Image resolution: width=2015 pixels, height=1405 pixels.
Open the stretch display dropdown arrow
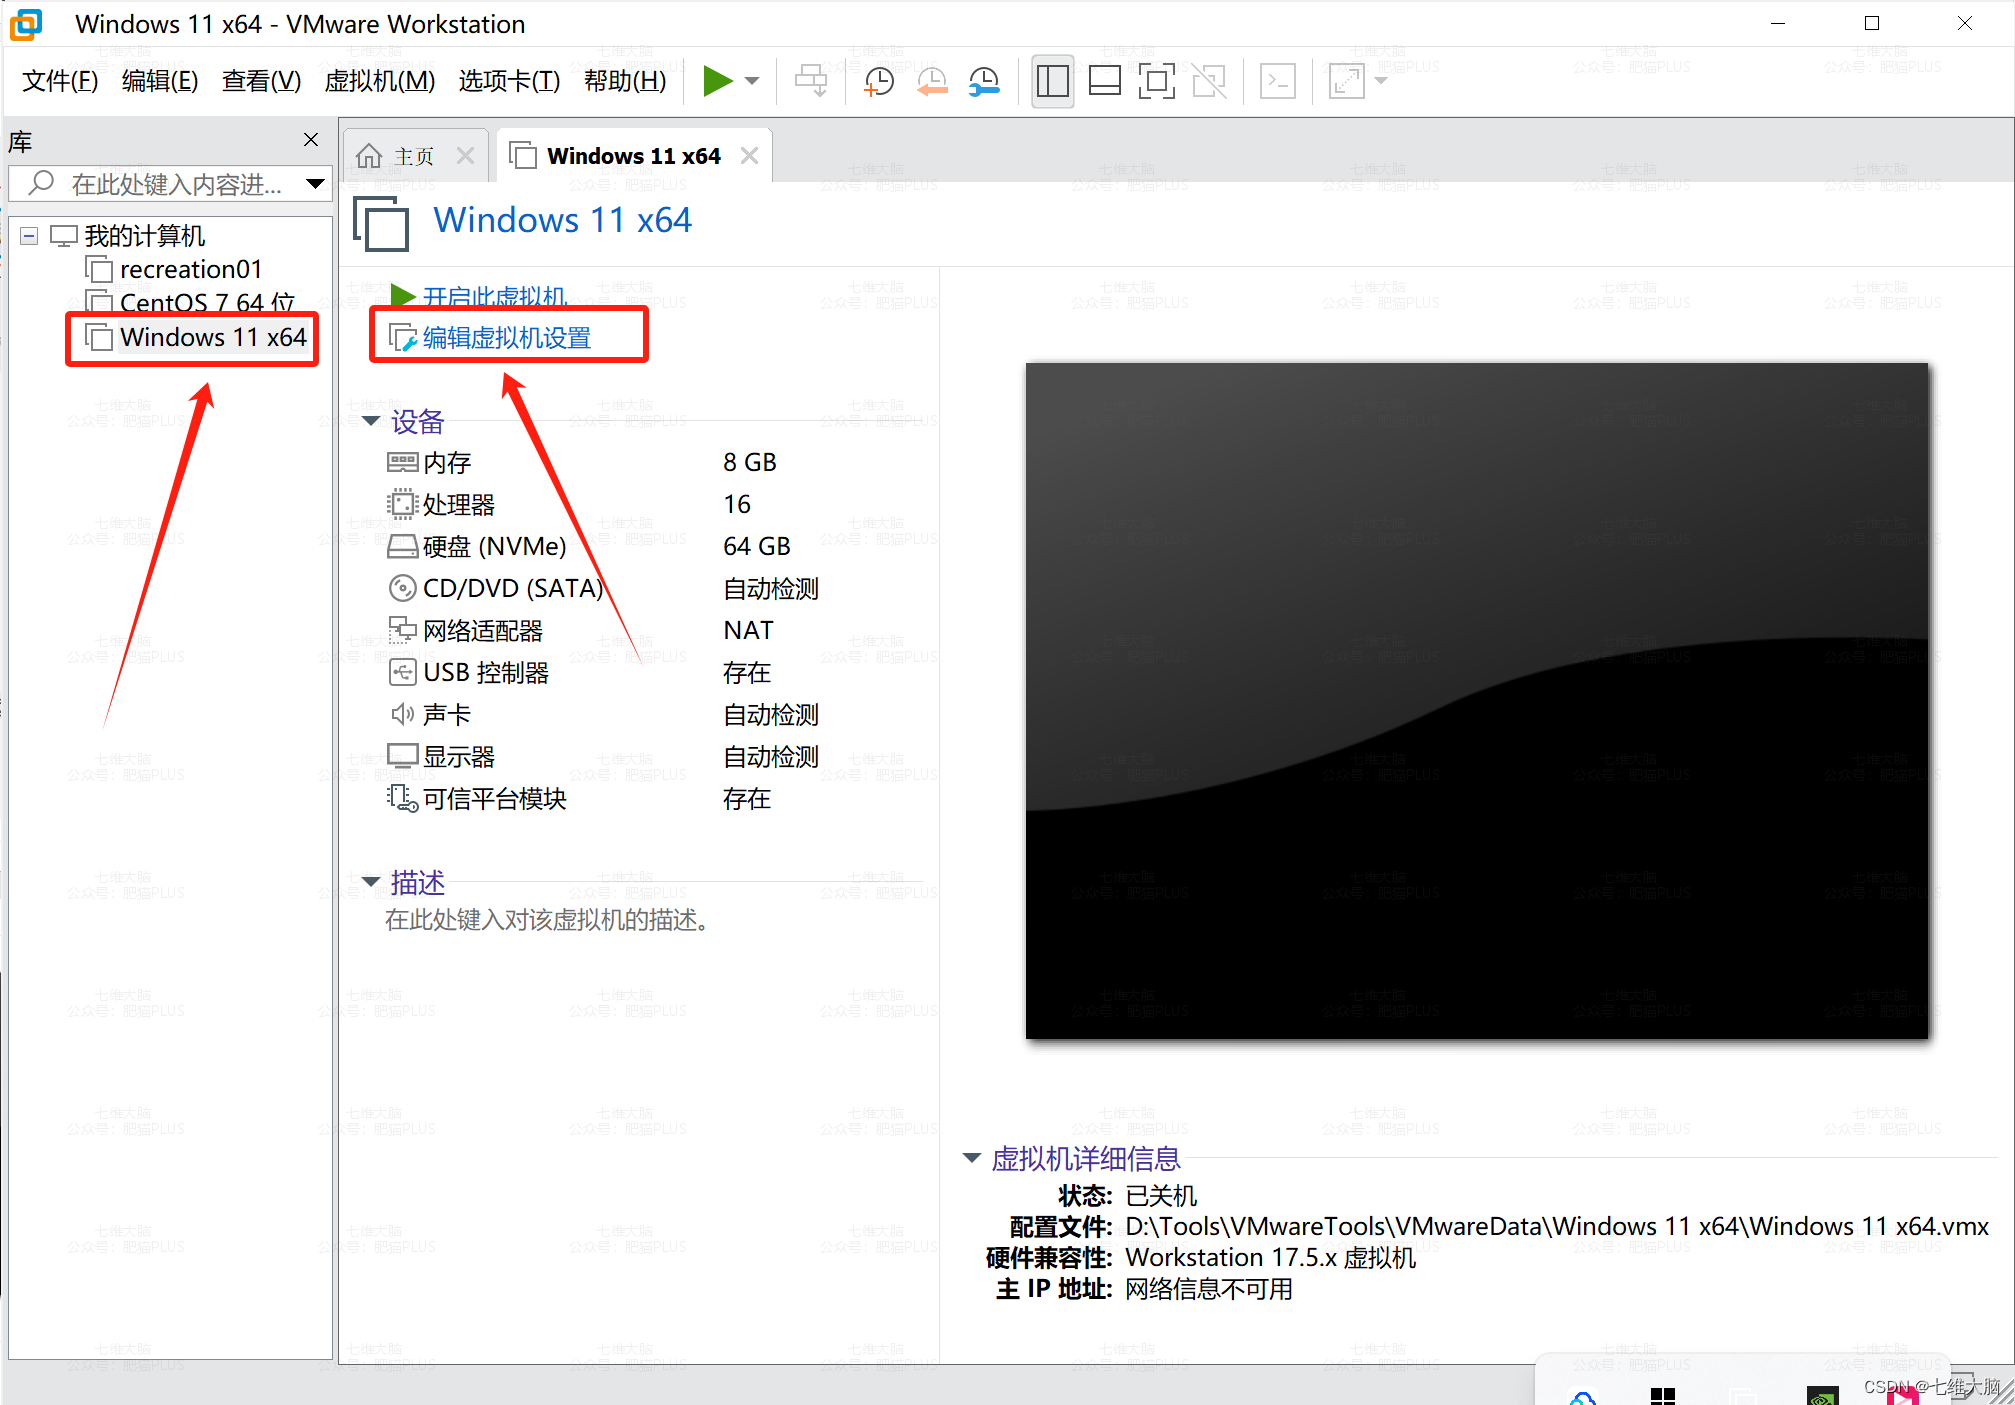pyautogui.click(x=1381, y=81)
